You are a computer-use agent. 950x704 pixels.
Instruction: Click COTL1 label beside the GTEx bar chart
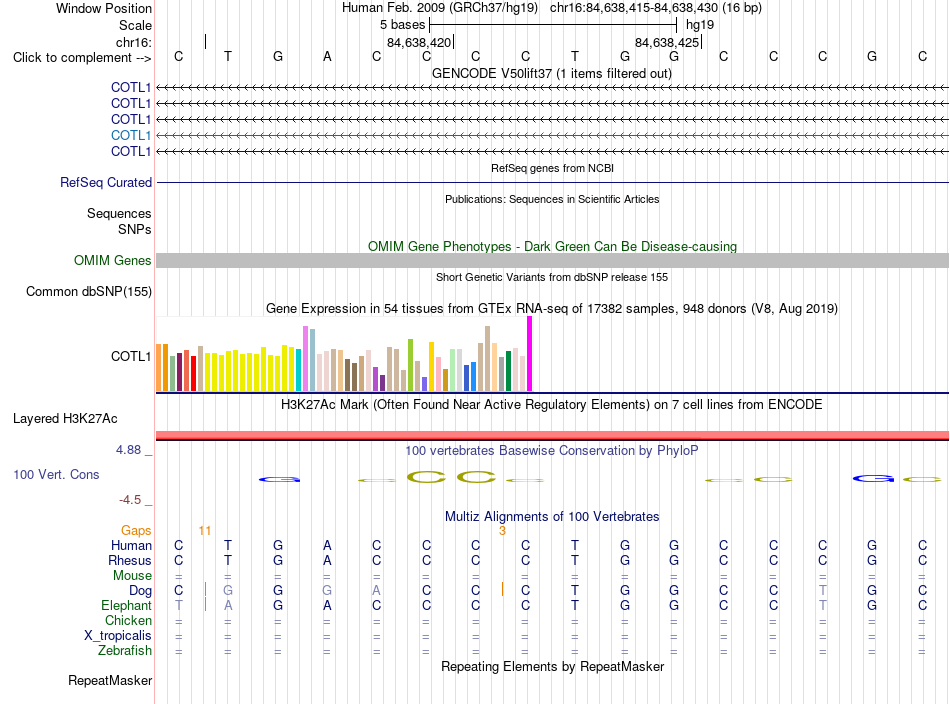point(130,356)
